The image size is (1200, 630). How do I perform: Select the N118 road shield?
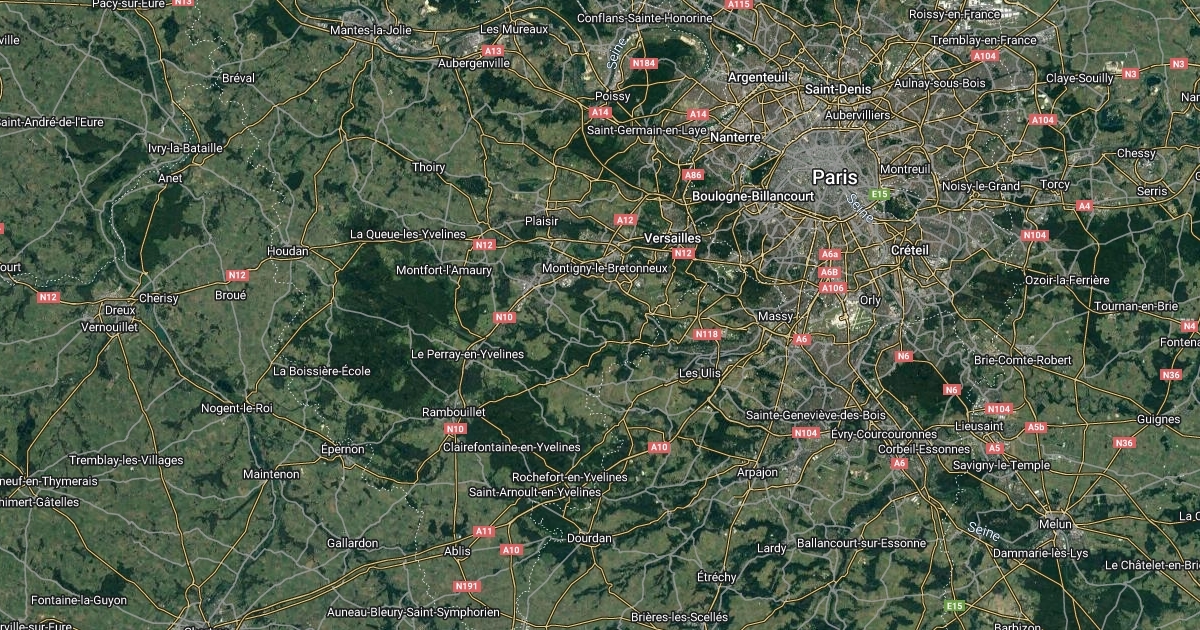[707, 334]
